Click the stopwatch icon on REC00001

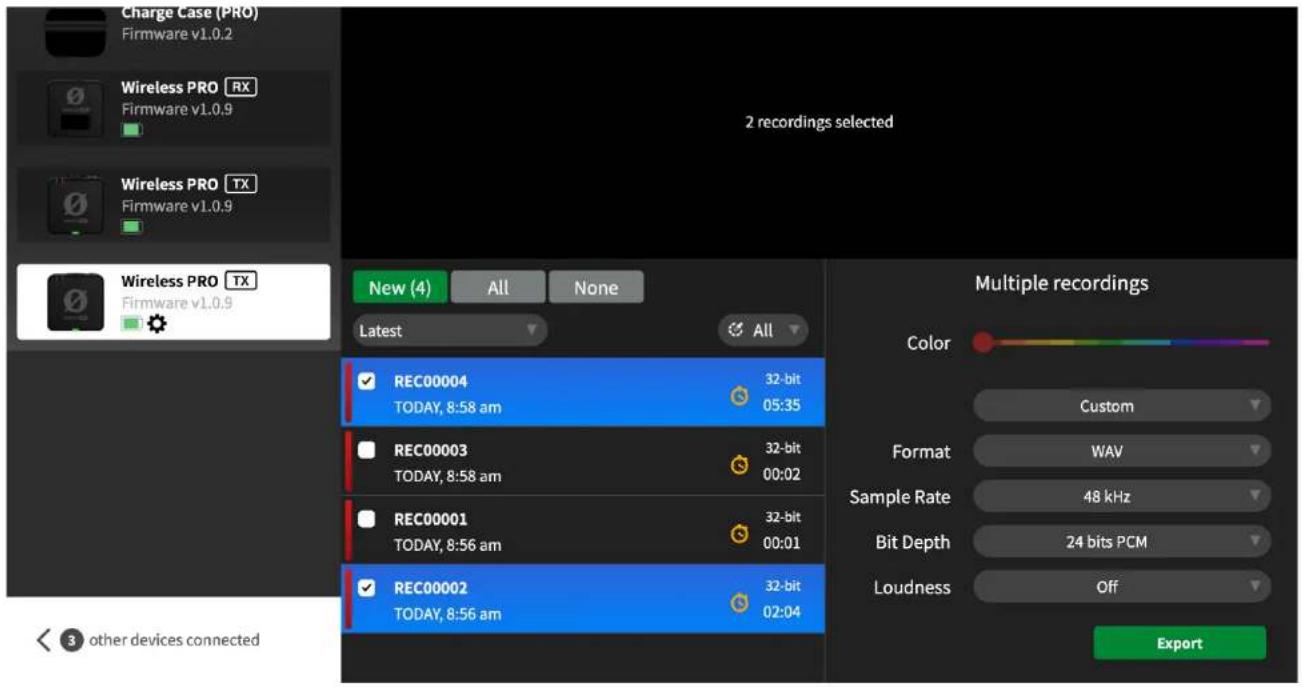[x=739, y=534]
